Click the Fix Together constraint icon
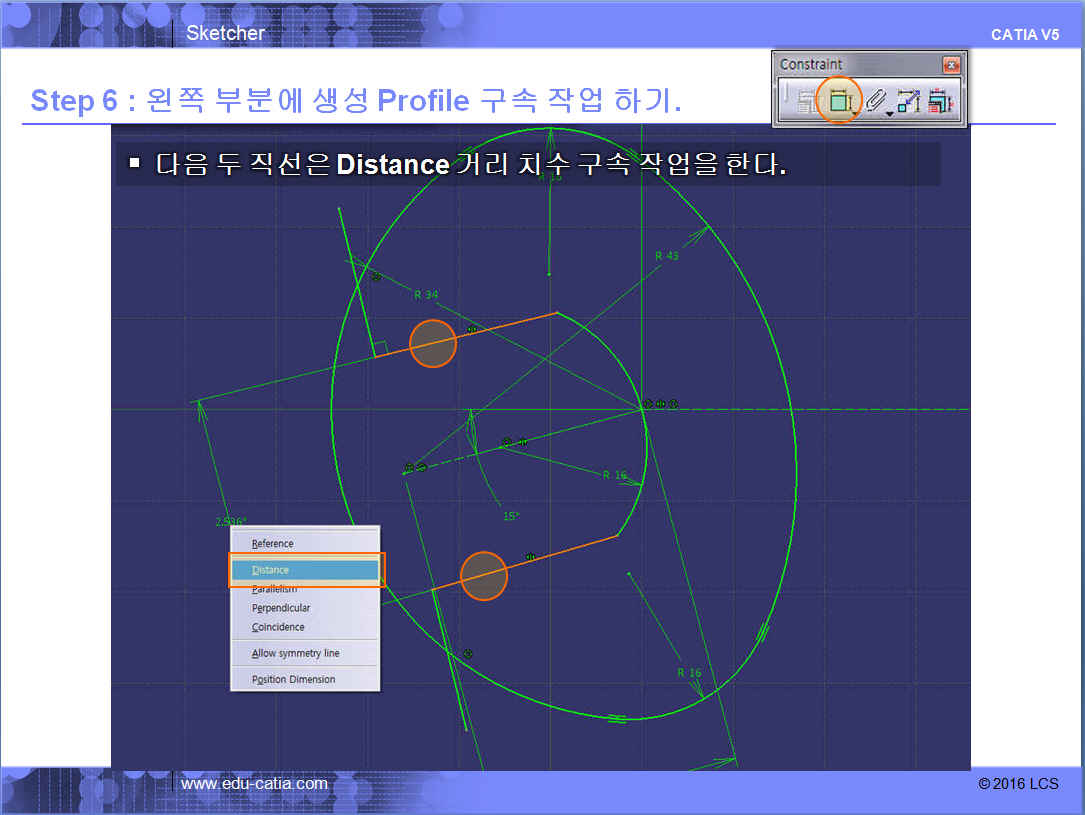The height and width of the screenshot is (815, 1085). (908, 101)
